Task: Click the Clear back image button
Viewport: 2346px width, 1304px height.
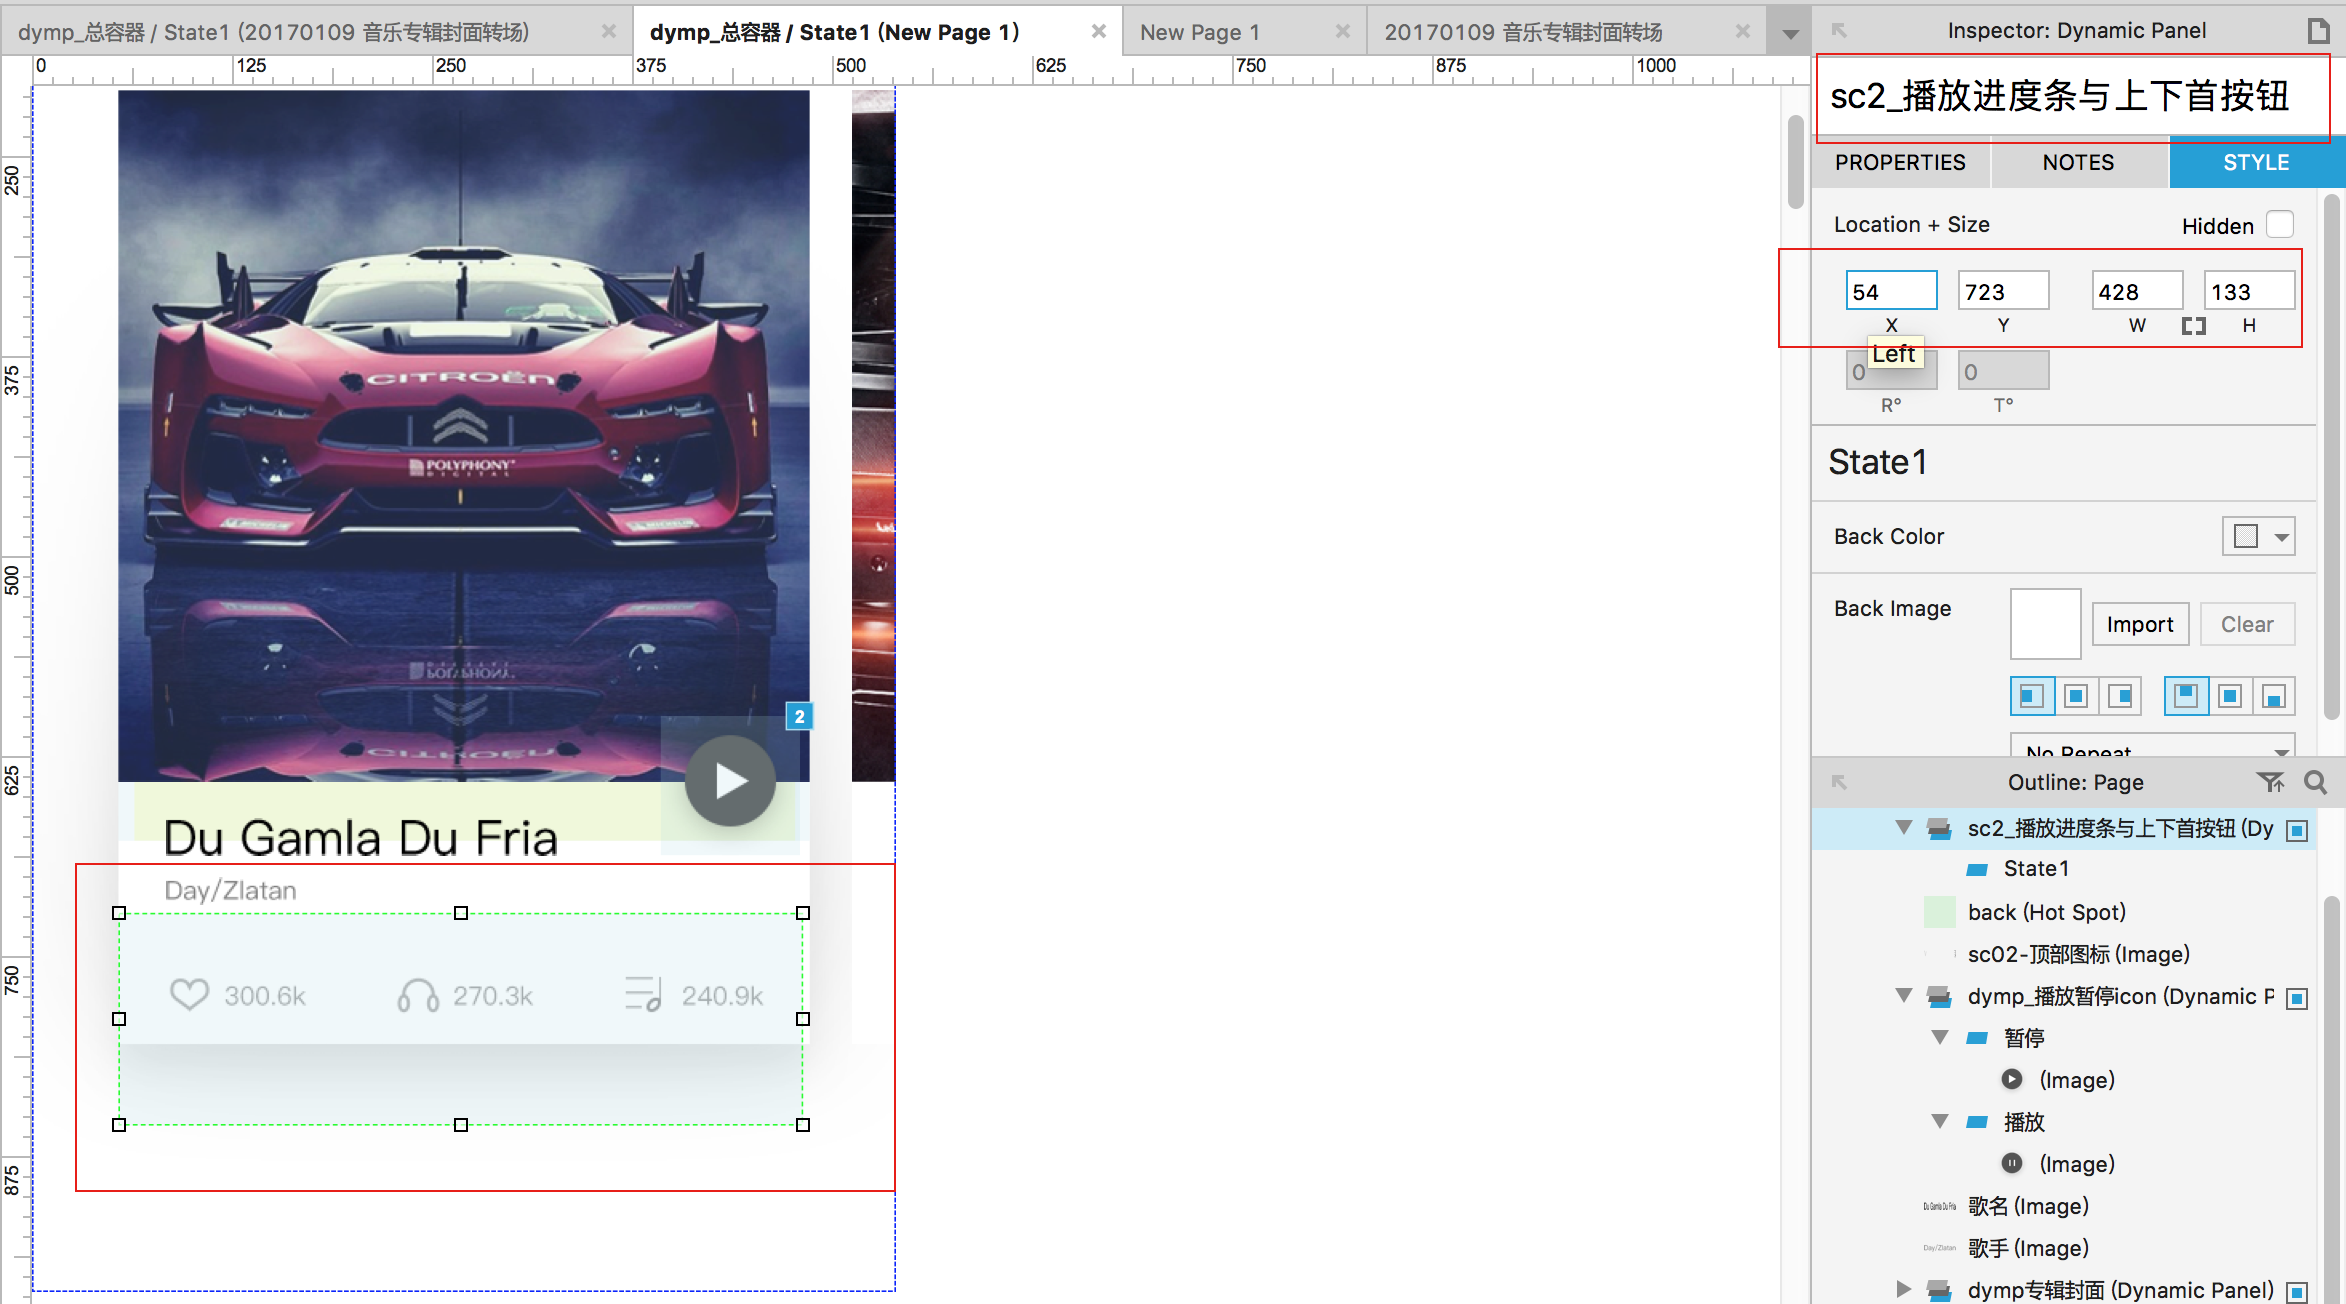Action: (2247, 625)
